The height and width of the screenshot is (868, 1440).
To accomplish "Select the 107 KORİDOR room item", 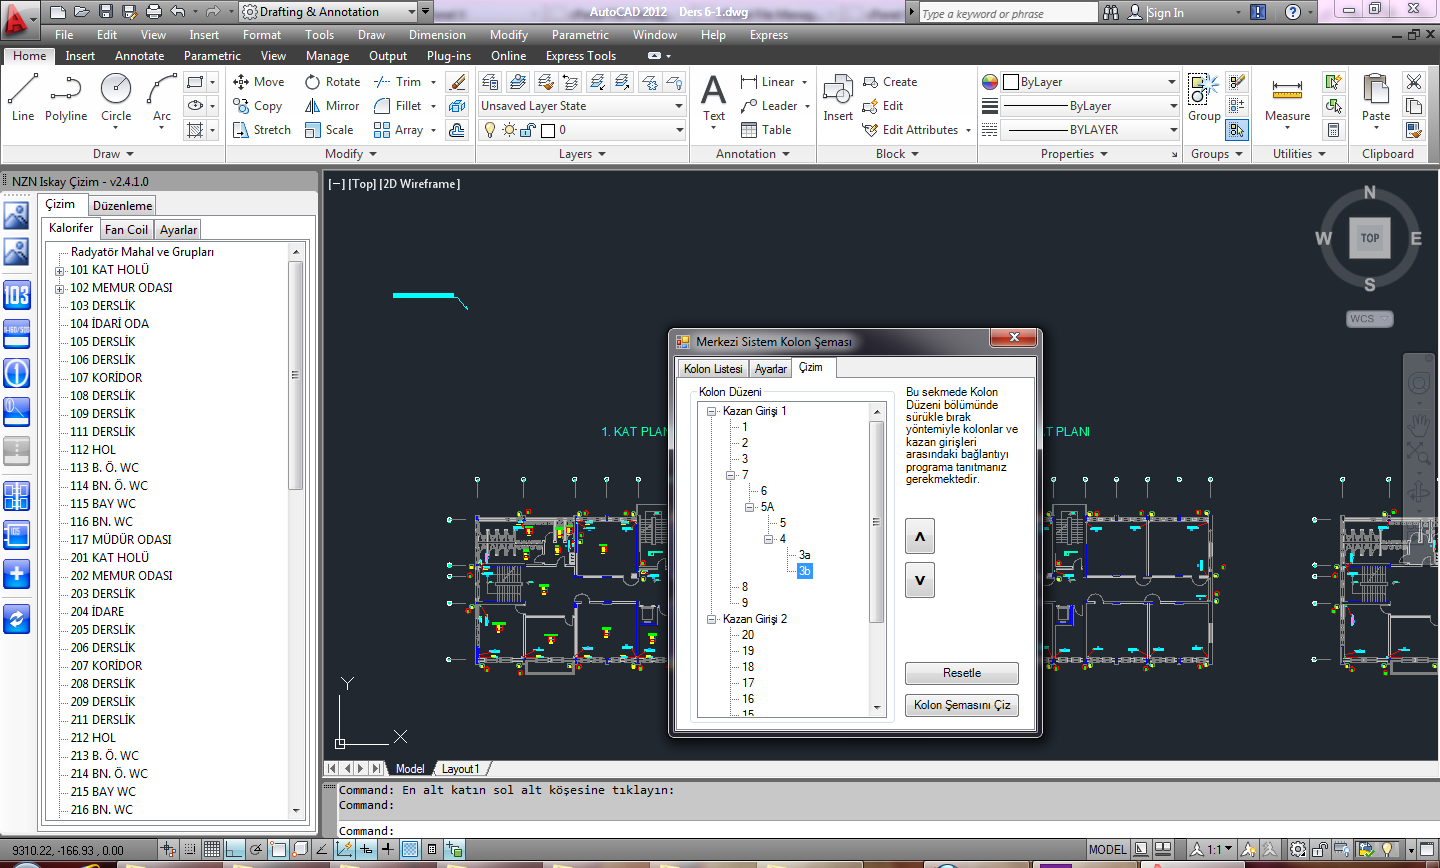I will 106,378.
